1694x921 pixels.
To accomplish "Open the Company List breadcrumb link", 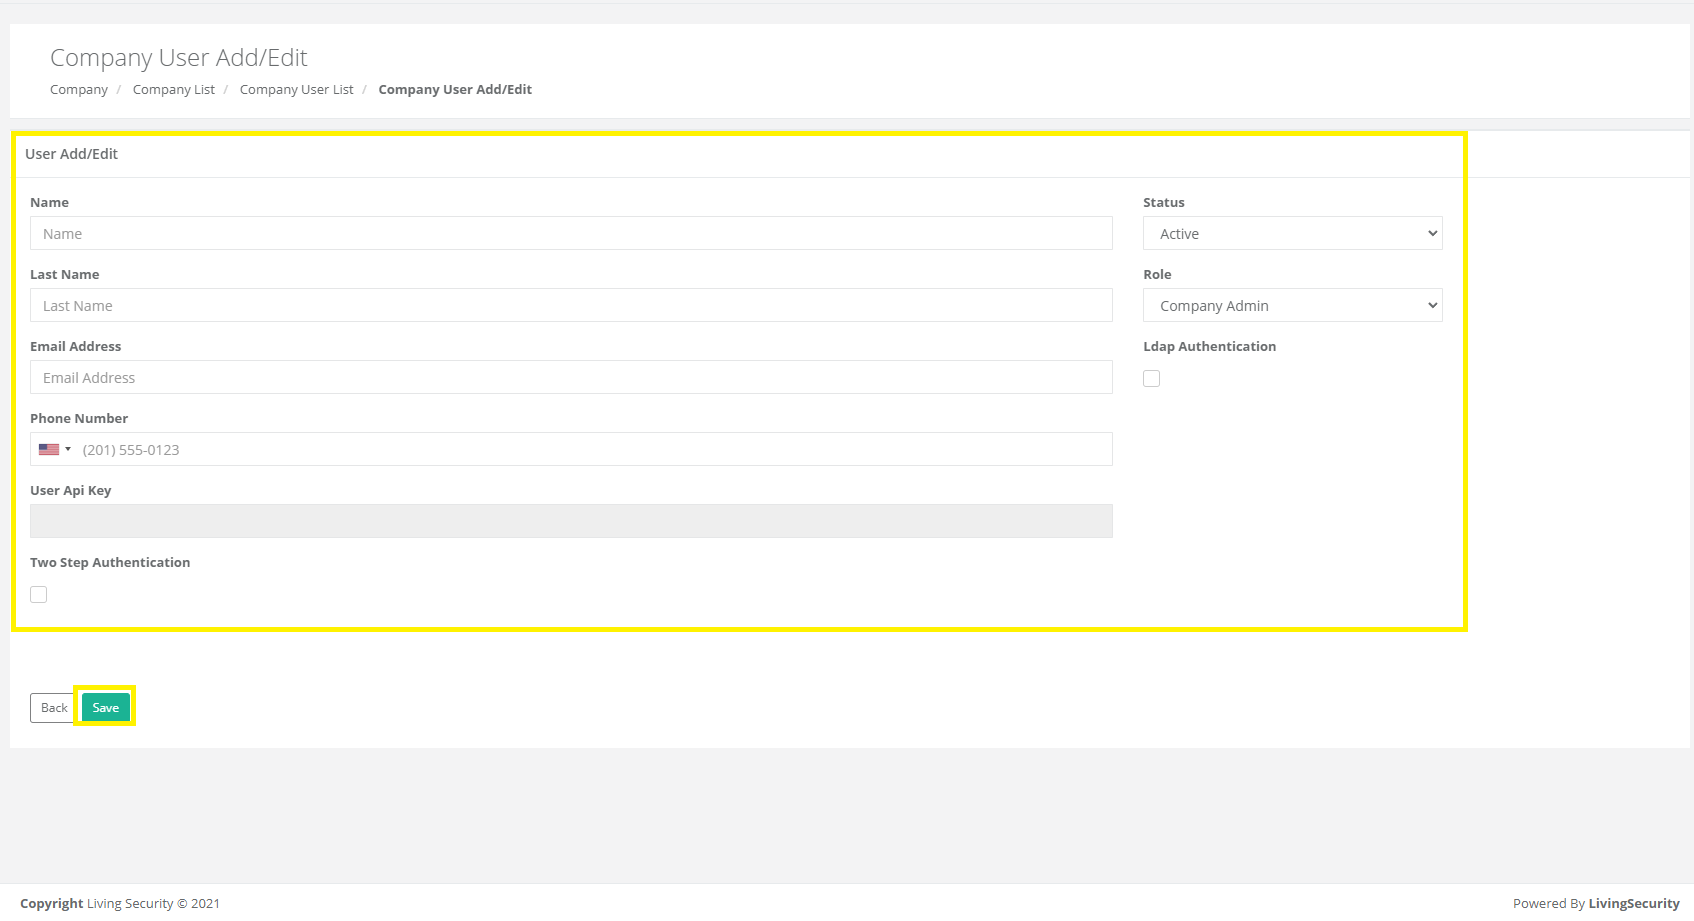I will (174, 89).
